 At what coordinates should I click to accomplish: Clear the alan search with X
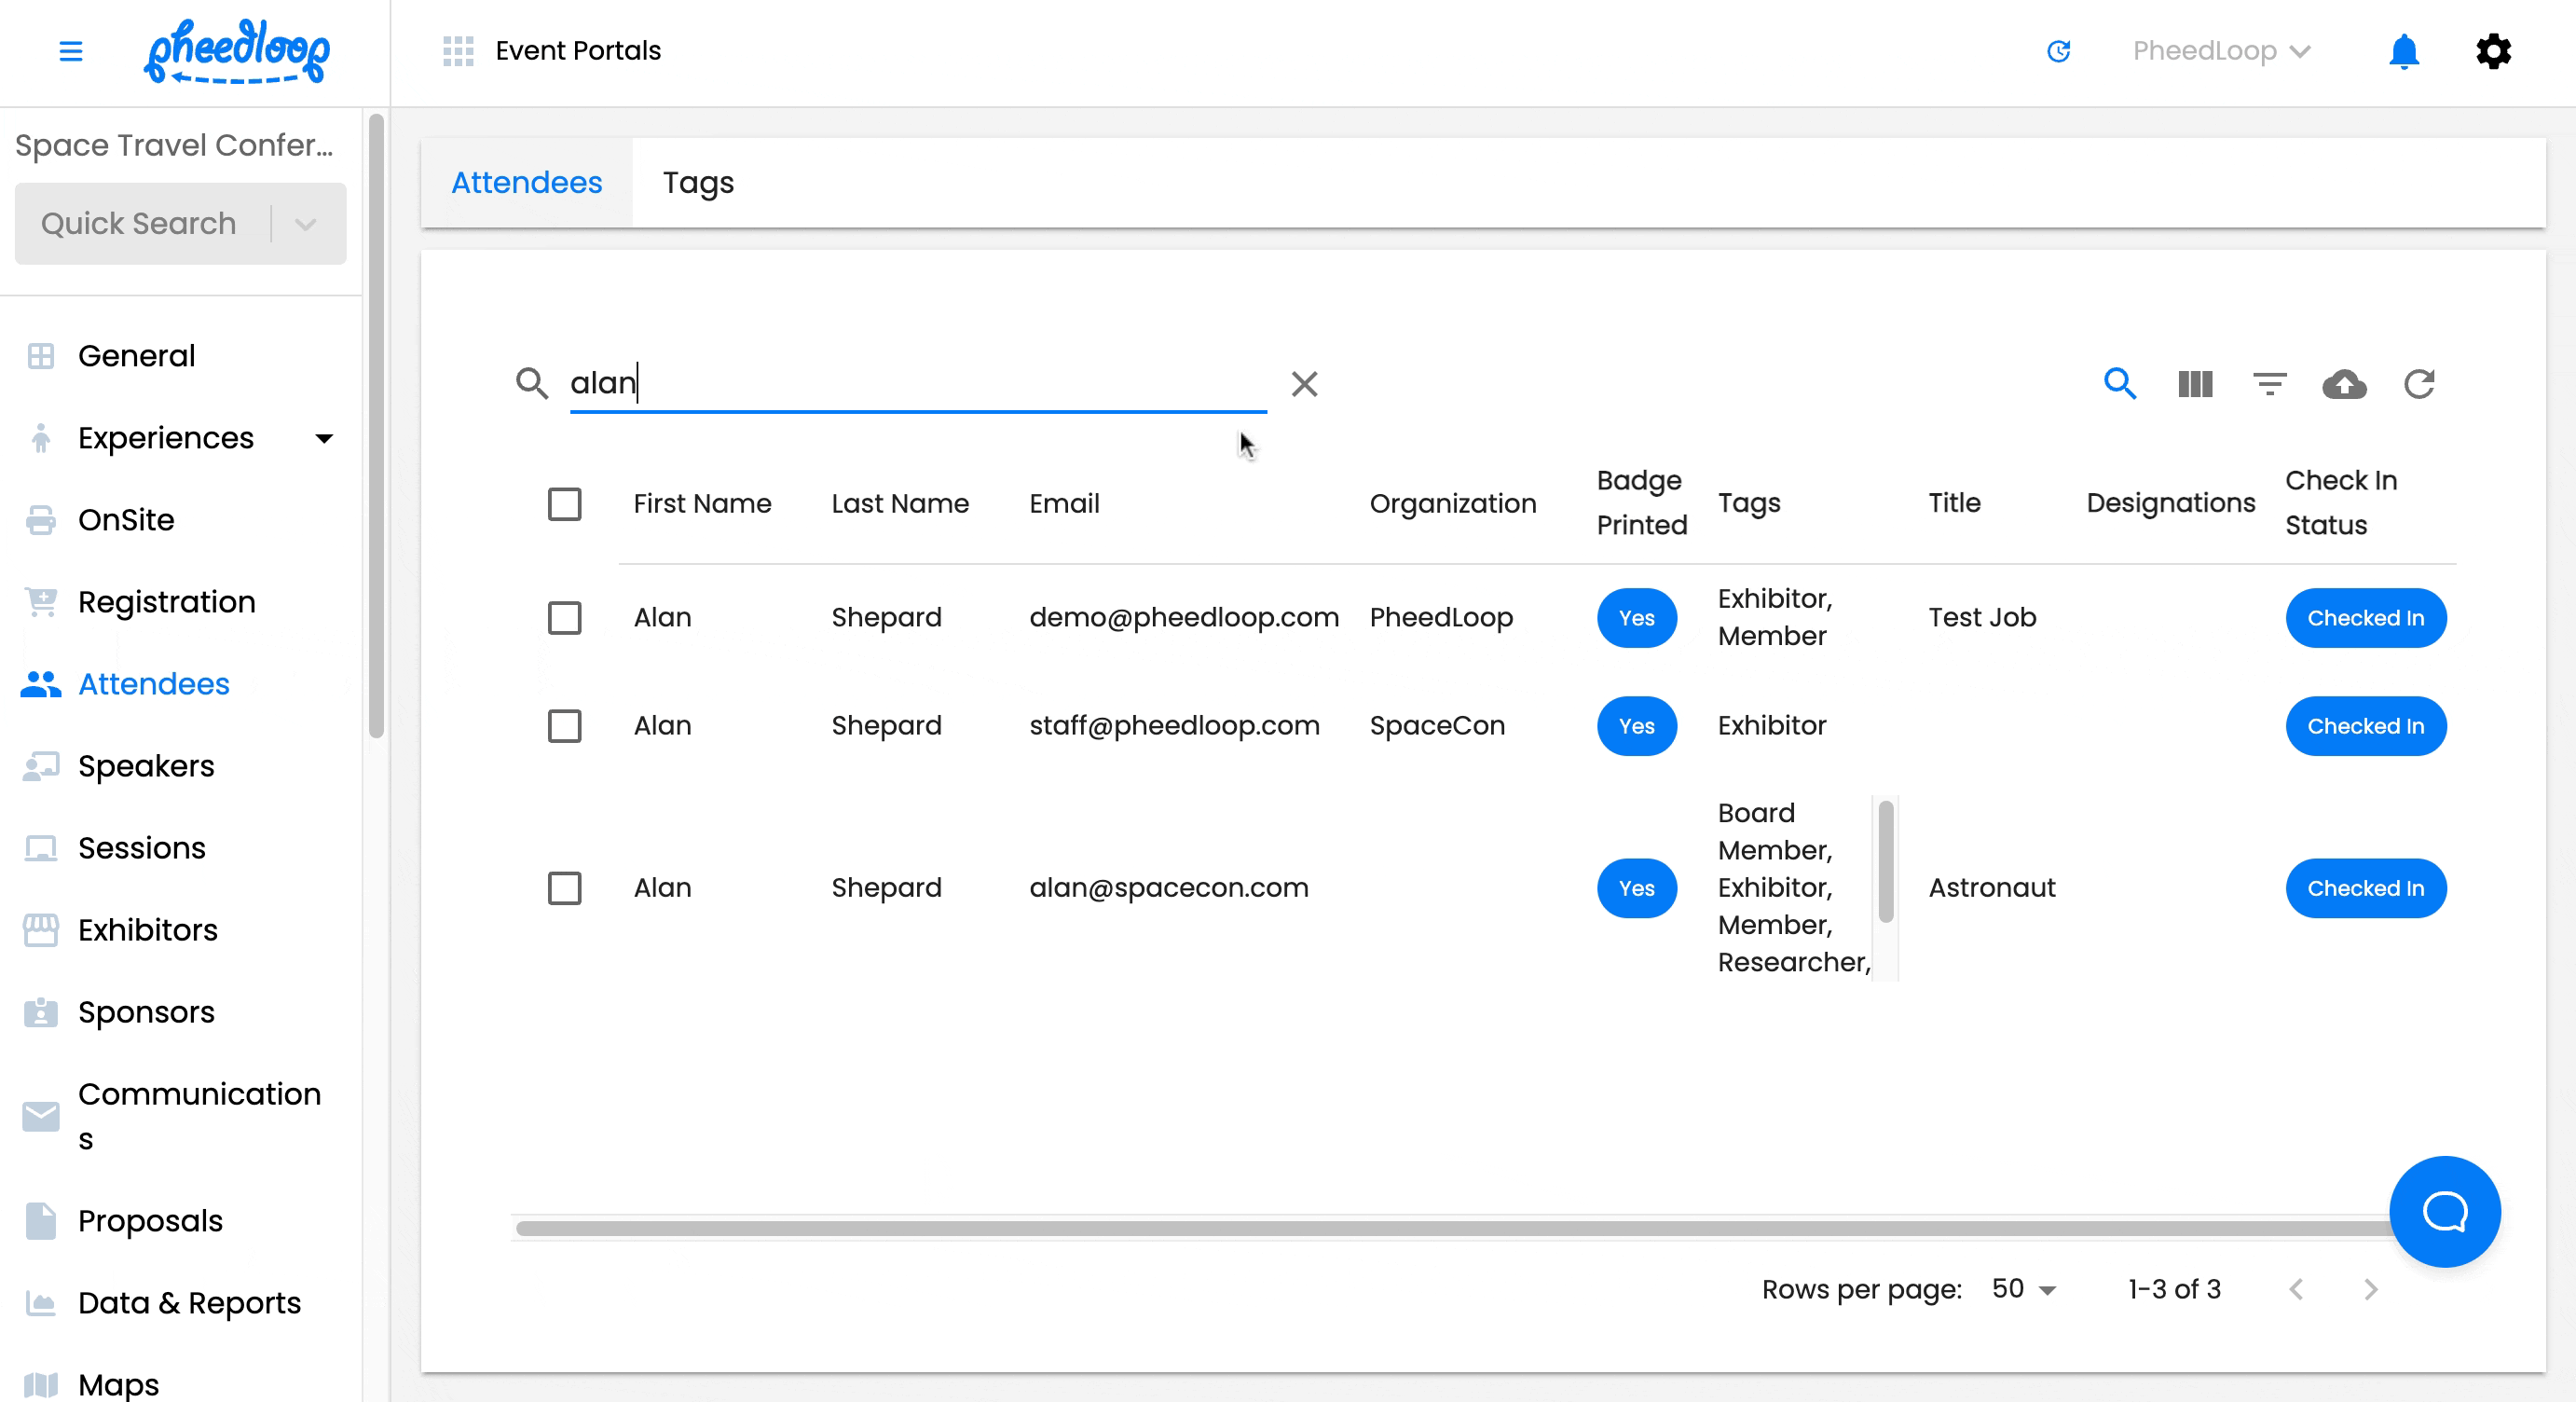pos(1304,384)
